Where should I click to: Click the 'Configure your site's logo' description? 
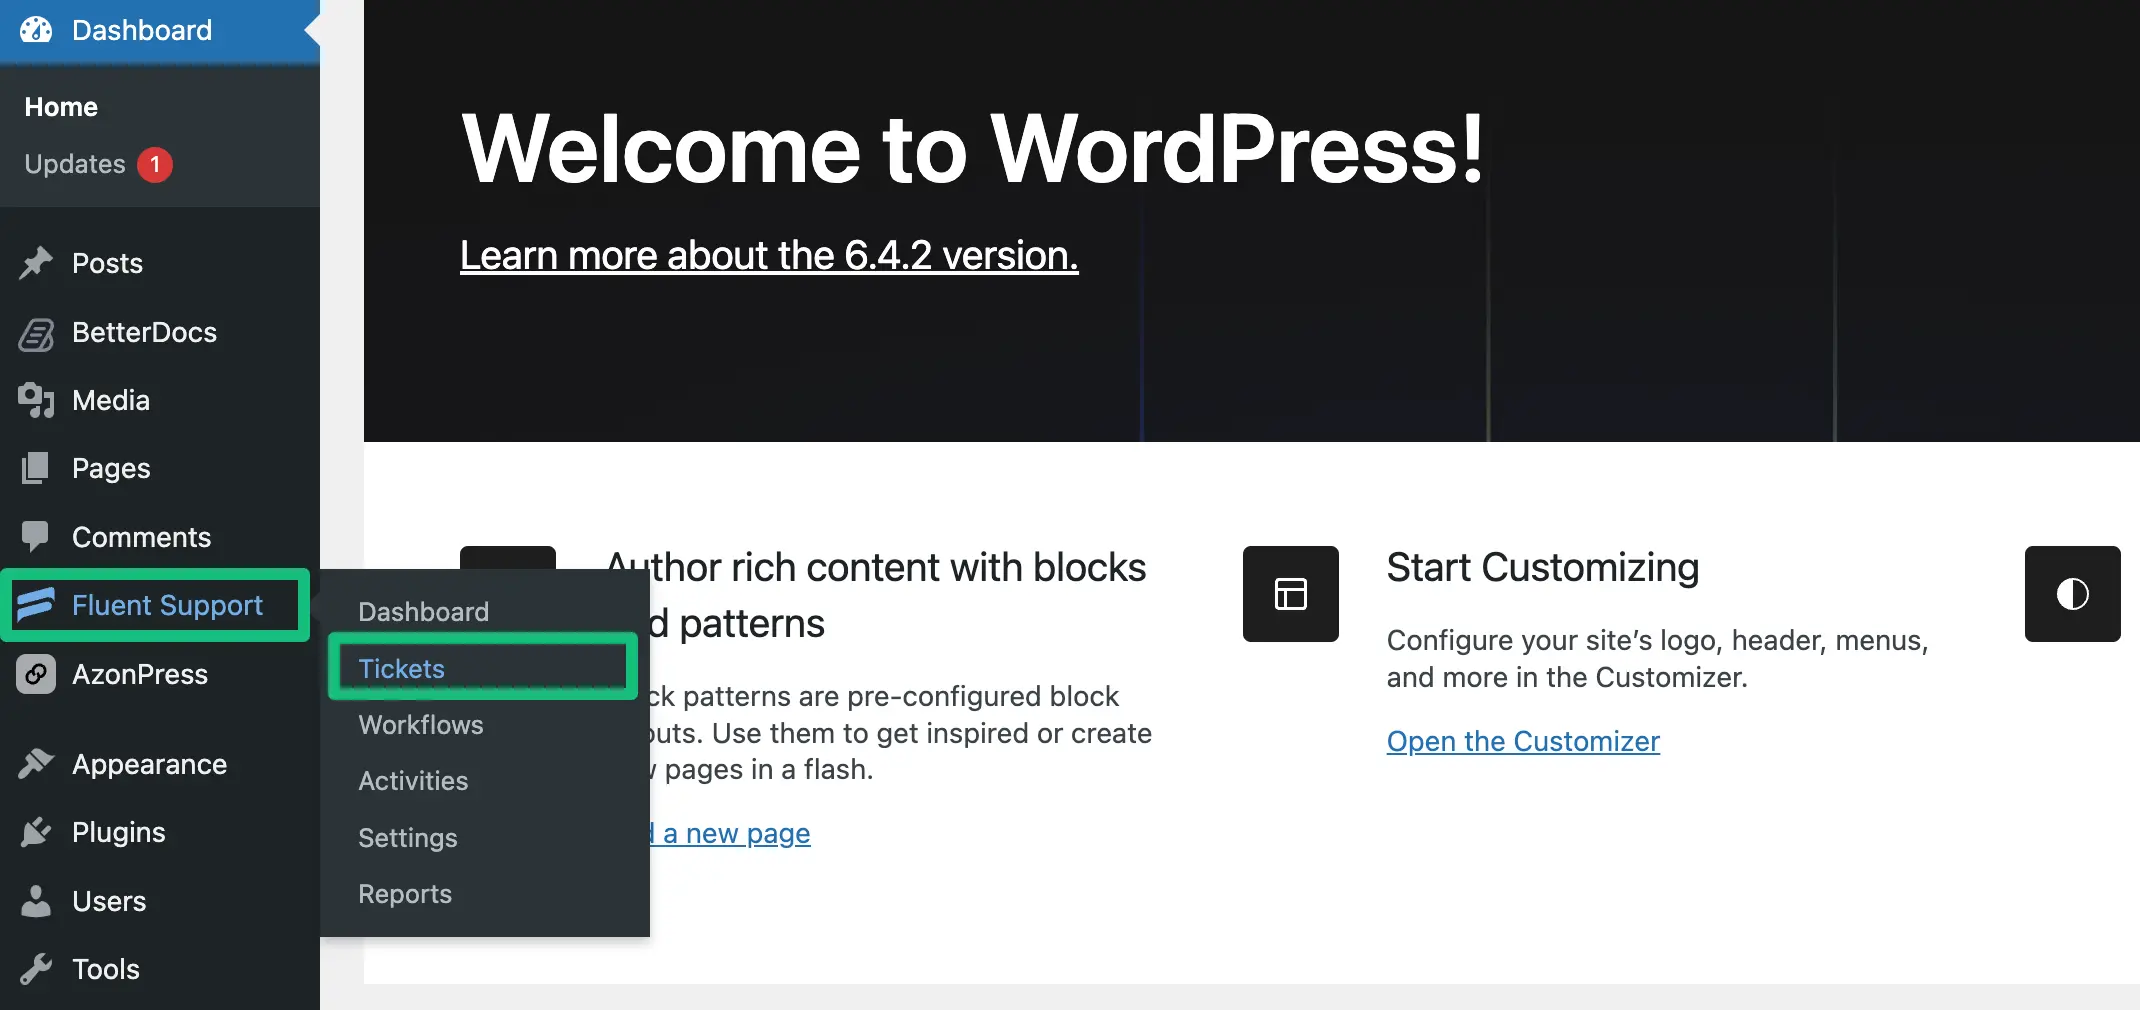coord(1658,658)
